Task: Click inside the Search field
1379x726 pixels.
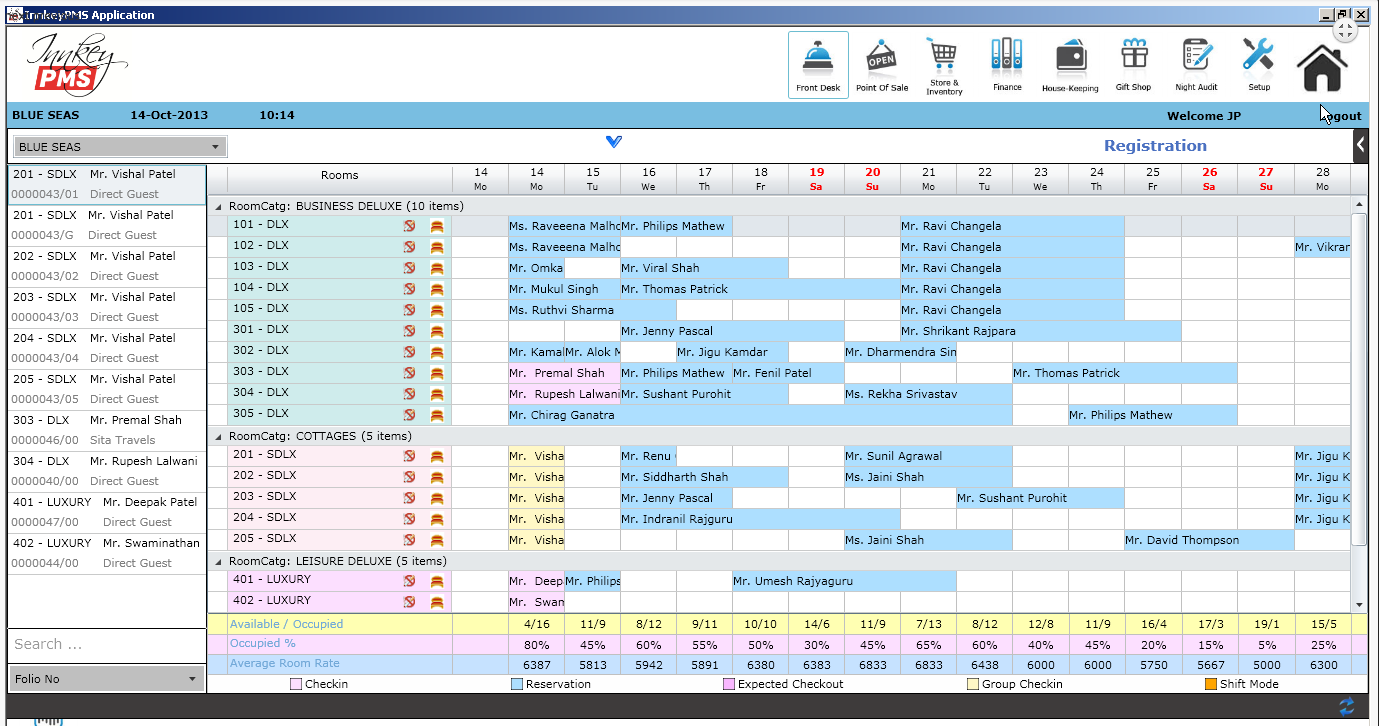Action: pyautogui.click(x=100, y=645)
